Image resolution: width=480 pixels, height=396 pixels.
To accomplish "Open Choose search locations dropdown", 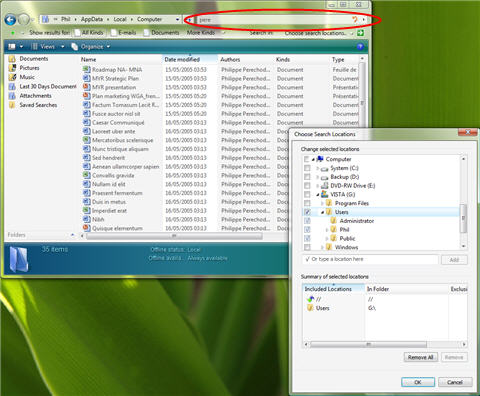I will coord(318,33).
